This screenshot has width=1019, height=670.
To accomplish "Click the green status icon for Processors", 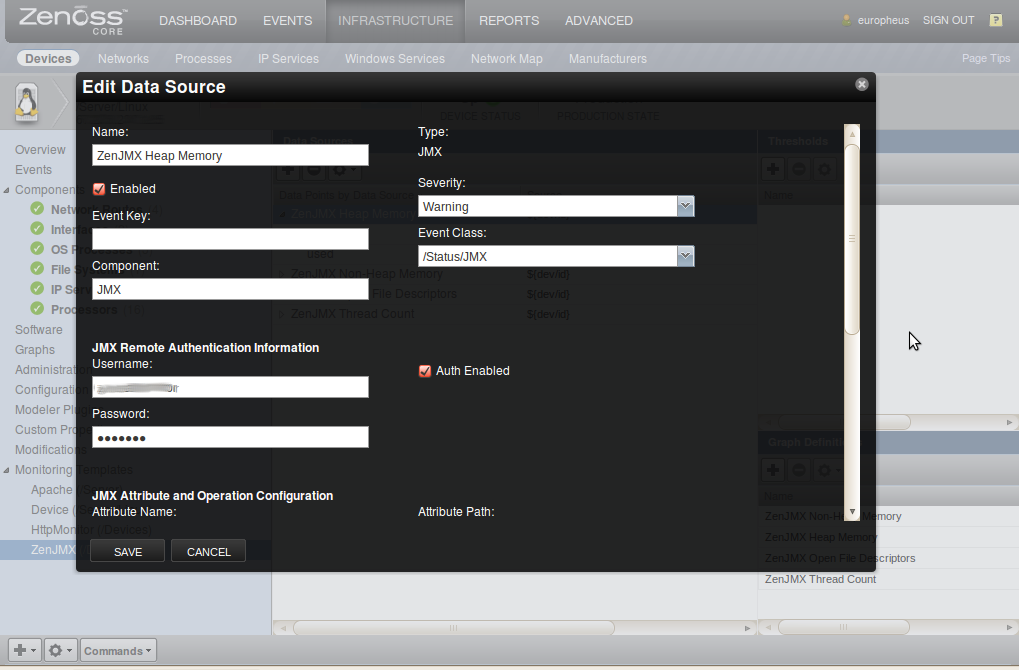I will (x=38, y=309).
